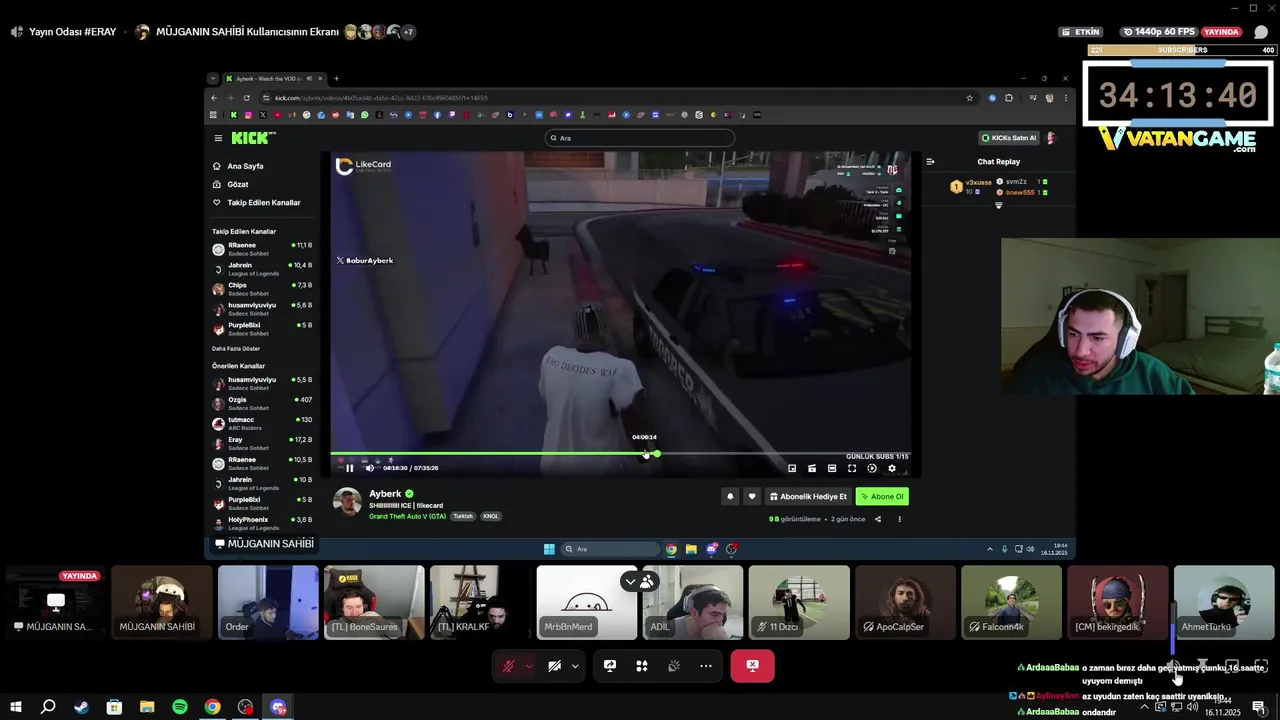The image size is (1280, 720).
Task: Open Discord activities launcher
Action: pyautogui.click(x=642, y=666)
